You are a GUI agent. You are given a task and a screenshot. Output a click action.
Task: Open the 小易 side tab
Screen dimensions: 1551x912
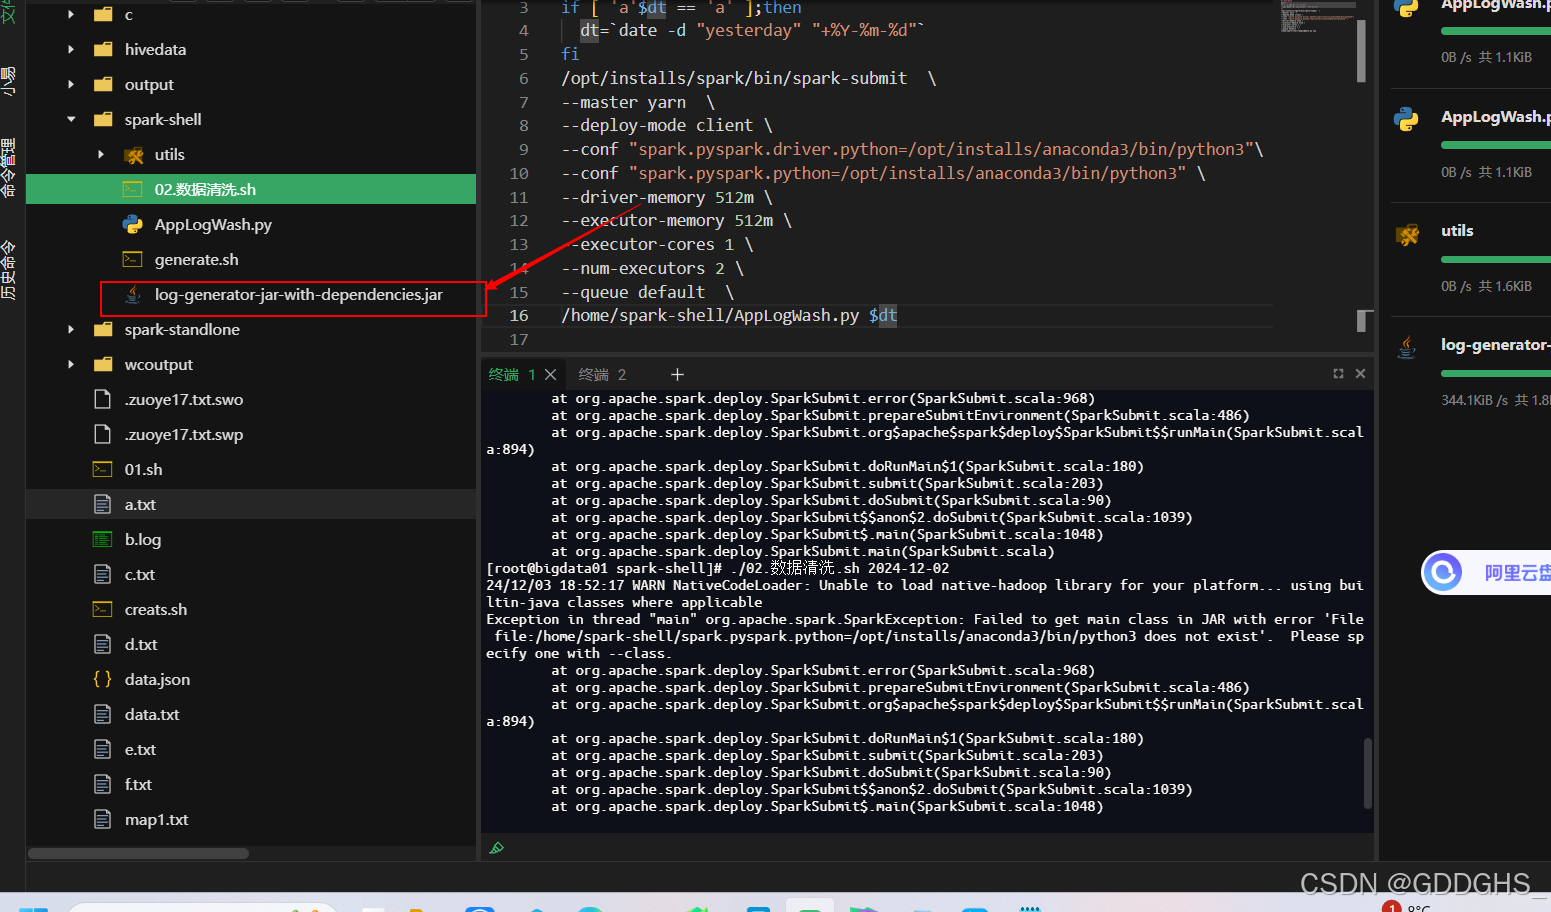point(8,81)
